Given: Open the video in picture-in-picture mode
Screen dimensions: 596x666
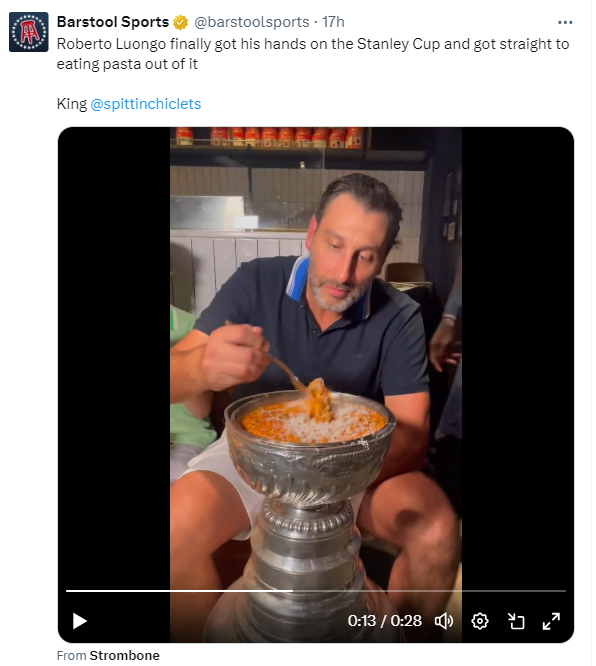Looking at the screenshot, I should tap(516, 621).
